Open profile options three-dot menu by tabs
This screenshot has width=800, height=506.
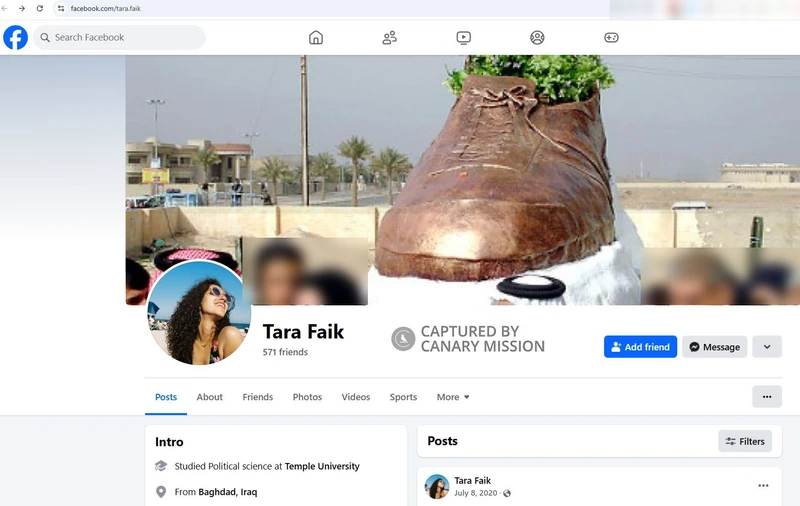pyautogui.click(x=767, y=397)
